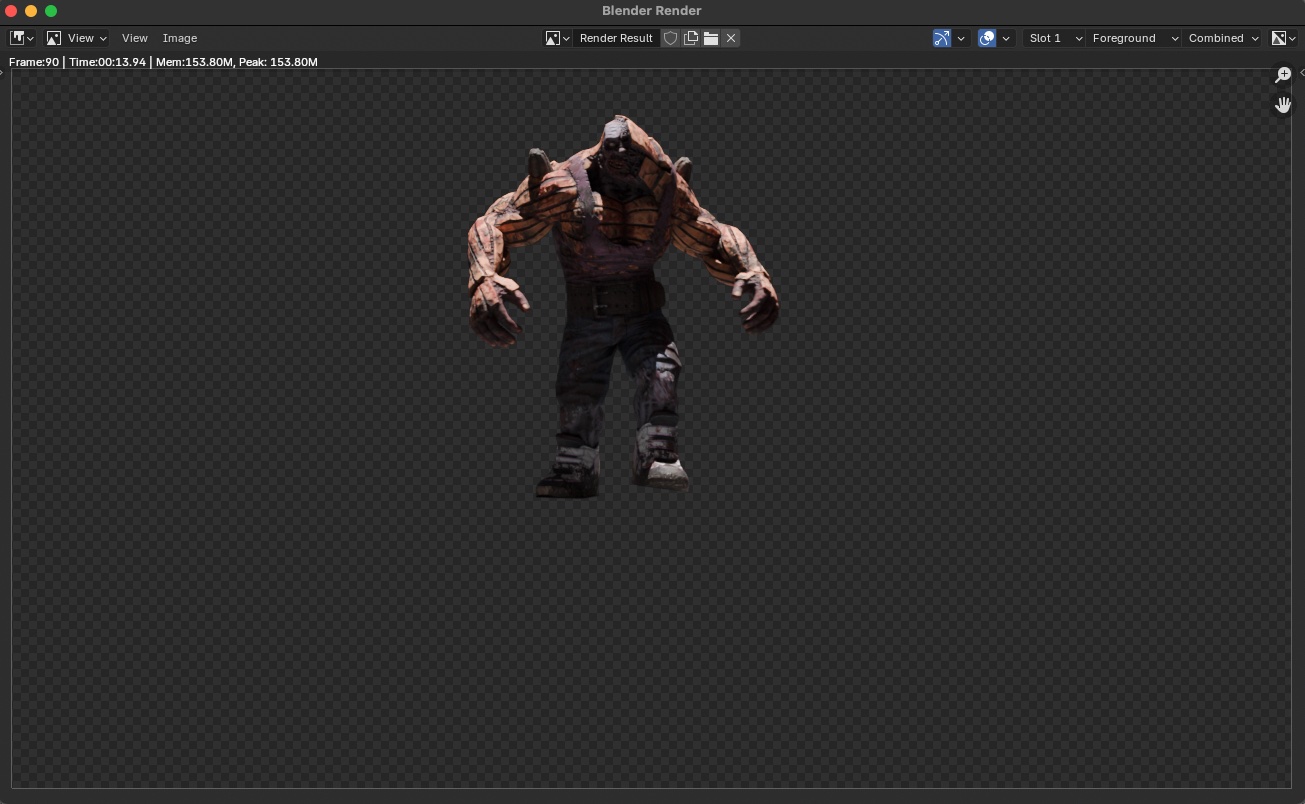Toggle fake user shield icon
Screen dimensions: 1305x804
point(671,38)
